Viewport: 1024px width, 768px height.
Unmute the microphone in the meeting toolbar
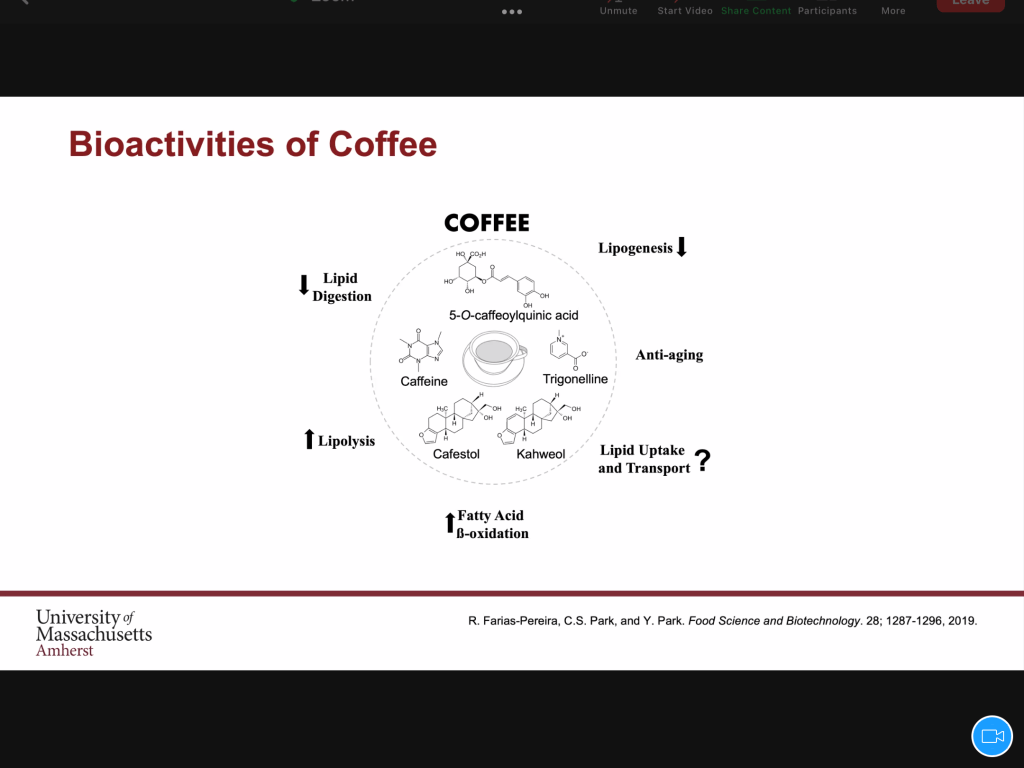[618, 8]
